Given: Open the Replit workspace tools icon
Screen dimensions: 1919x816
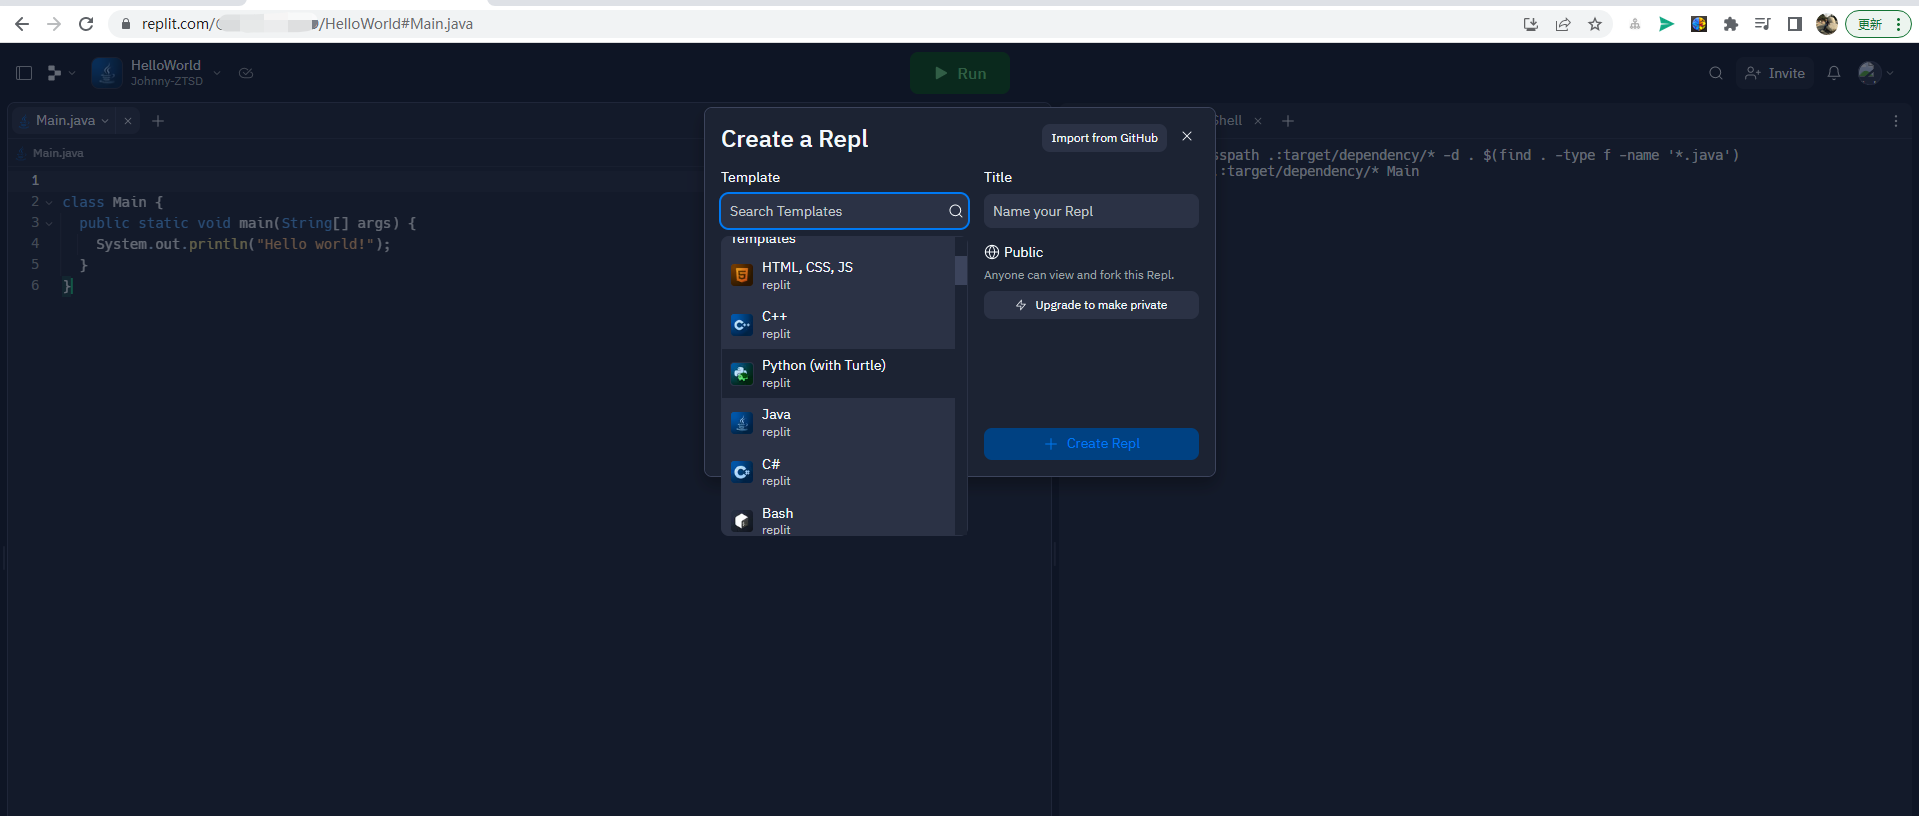Looking at the screenshot, I should point(54,73).
